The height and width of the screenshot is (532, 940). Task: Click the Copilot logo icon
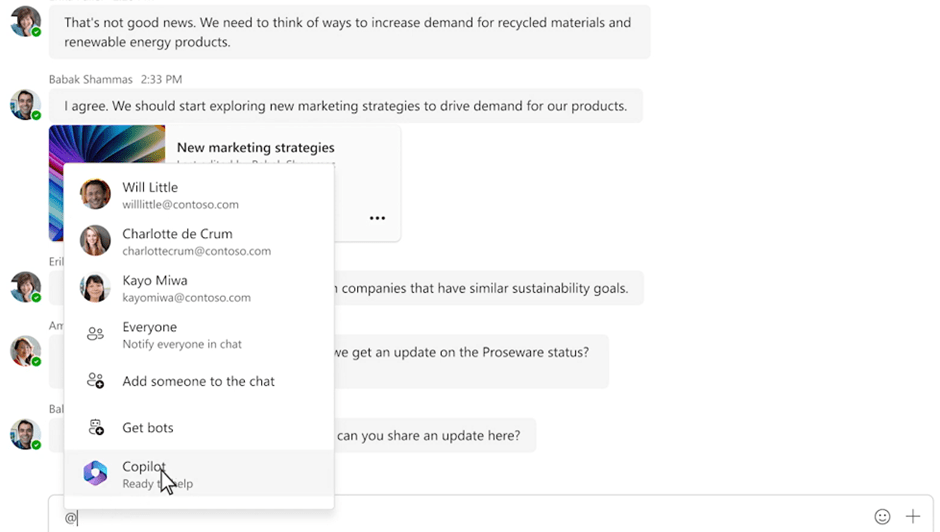[95, 474]
